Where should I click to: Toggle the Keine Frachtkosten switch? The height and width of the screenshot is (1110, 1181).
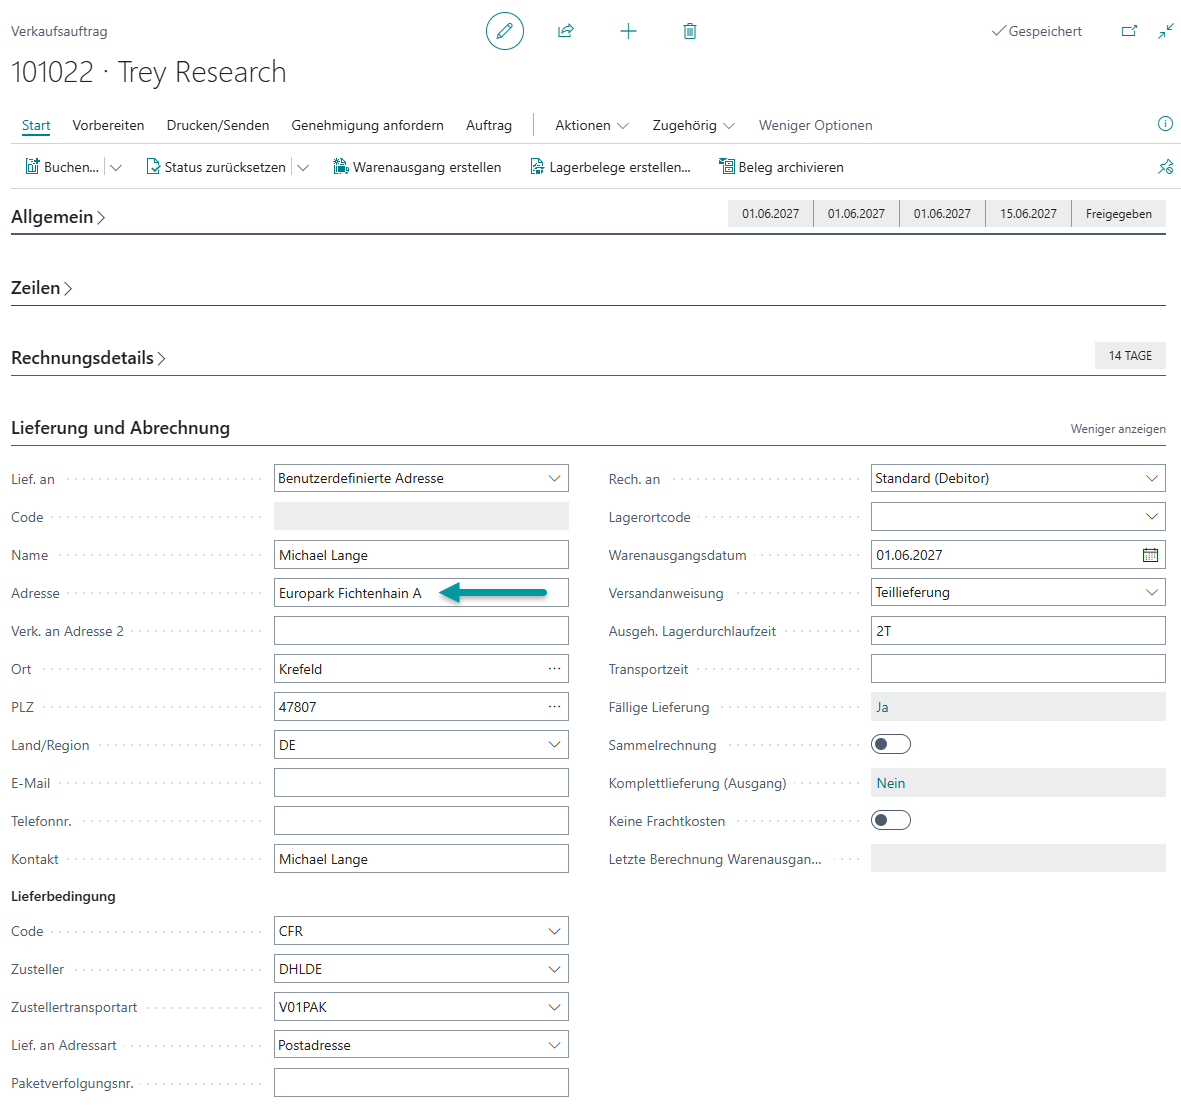[891, 820]
